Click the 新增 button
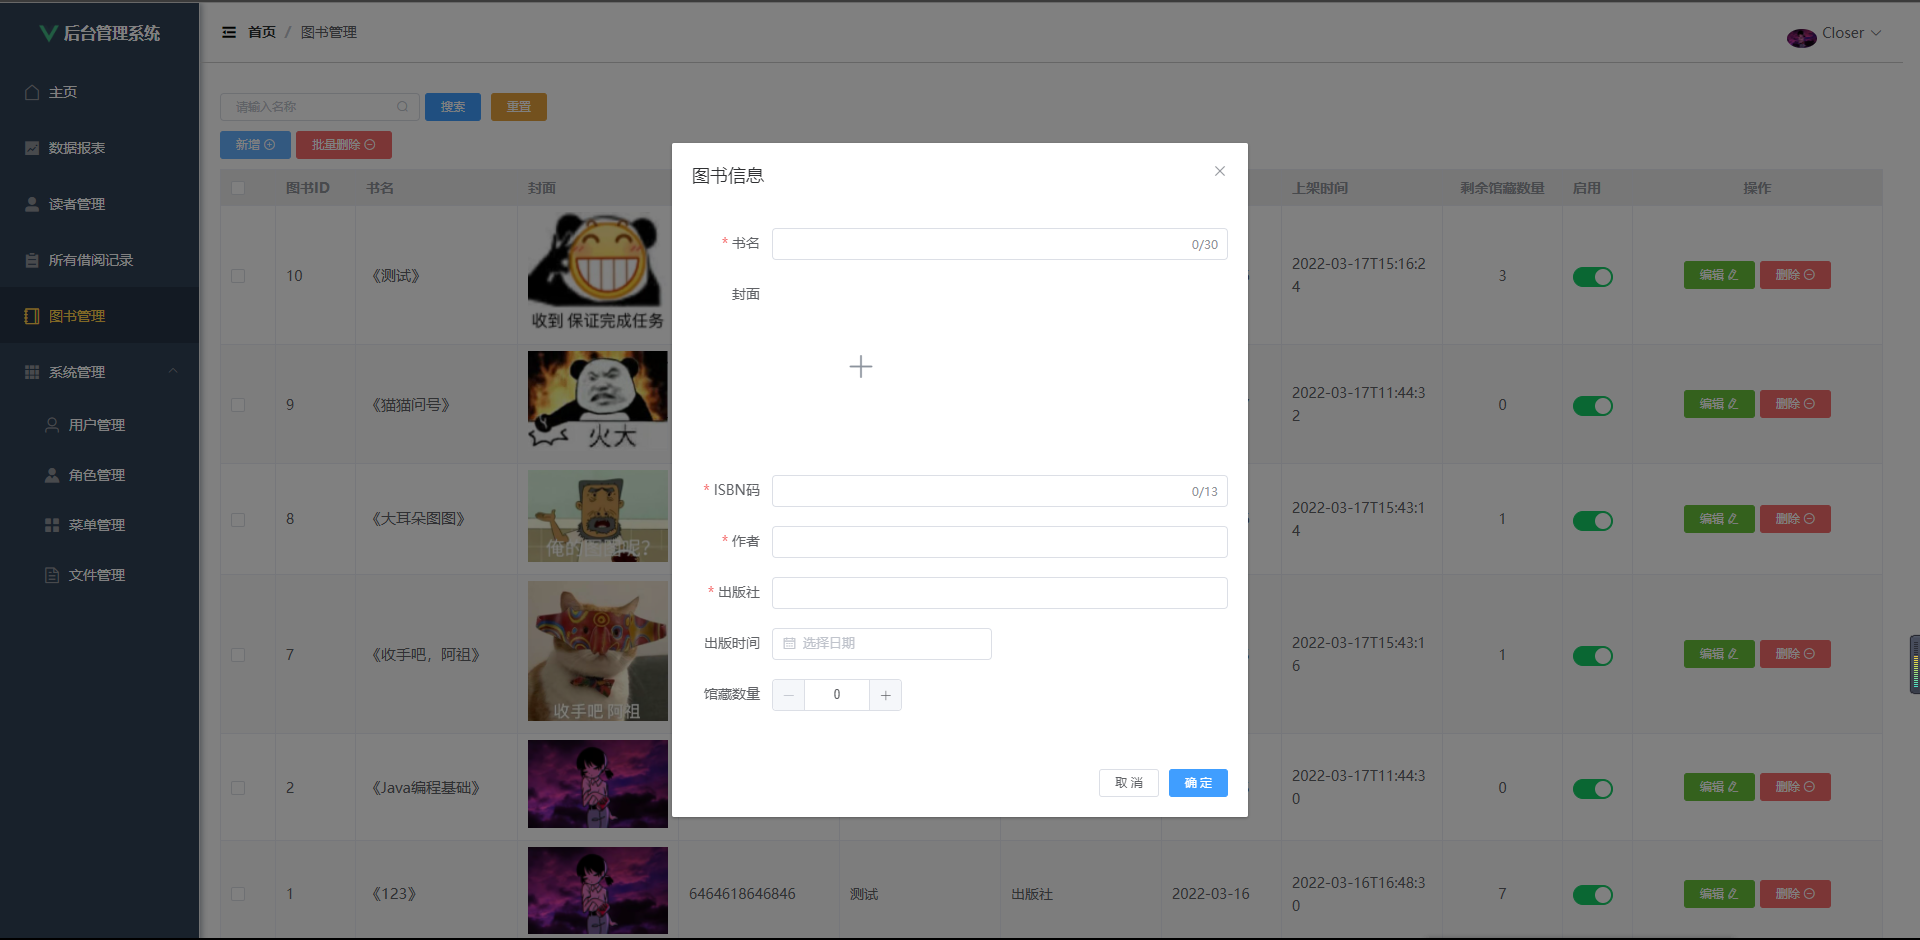The image size is (1920, 940). click(x=255, y=145)
